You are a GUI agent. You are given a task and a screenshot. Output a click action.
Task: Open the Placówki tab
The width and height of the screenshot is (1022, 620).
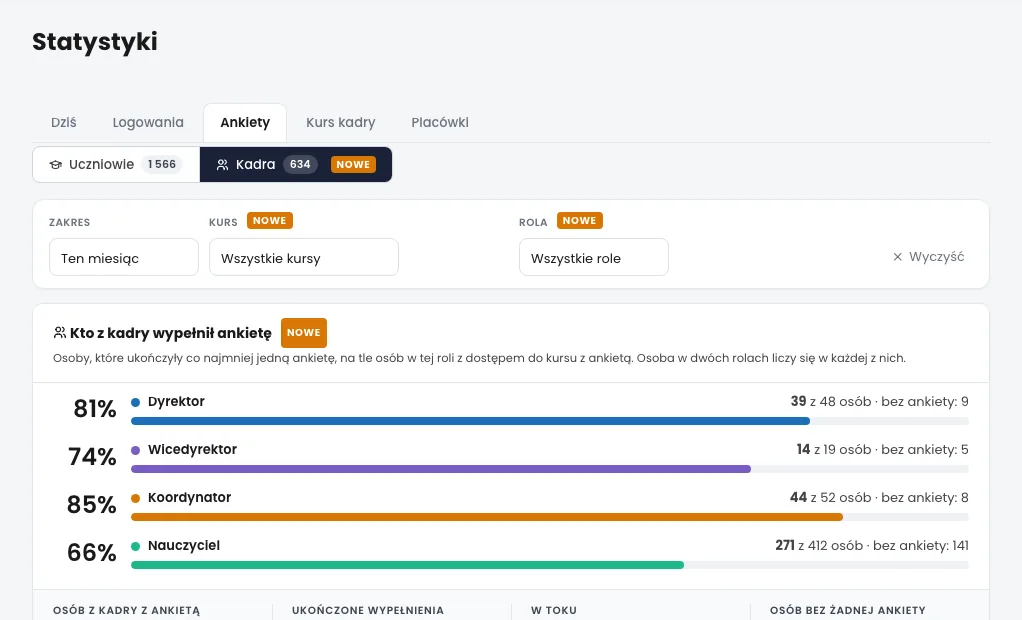(440, 123)
